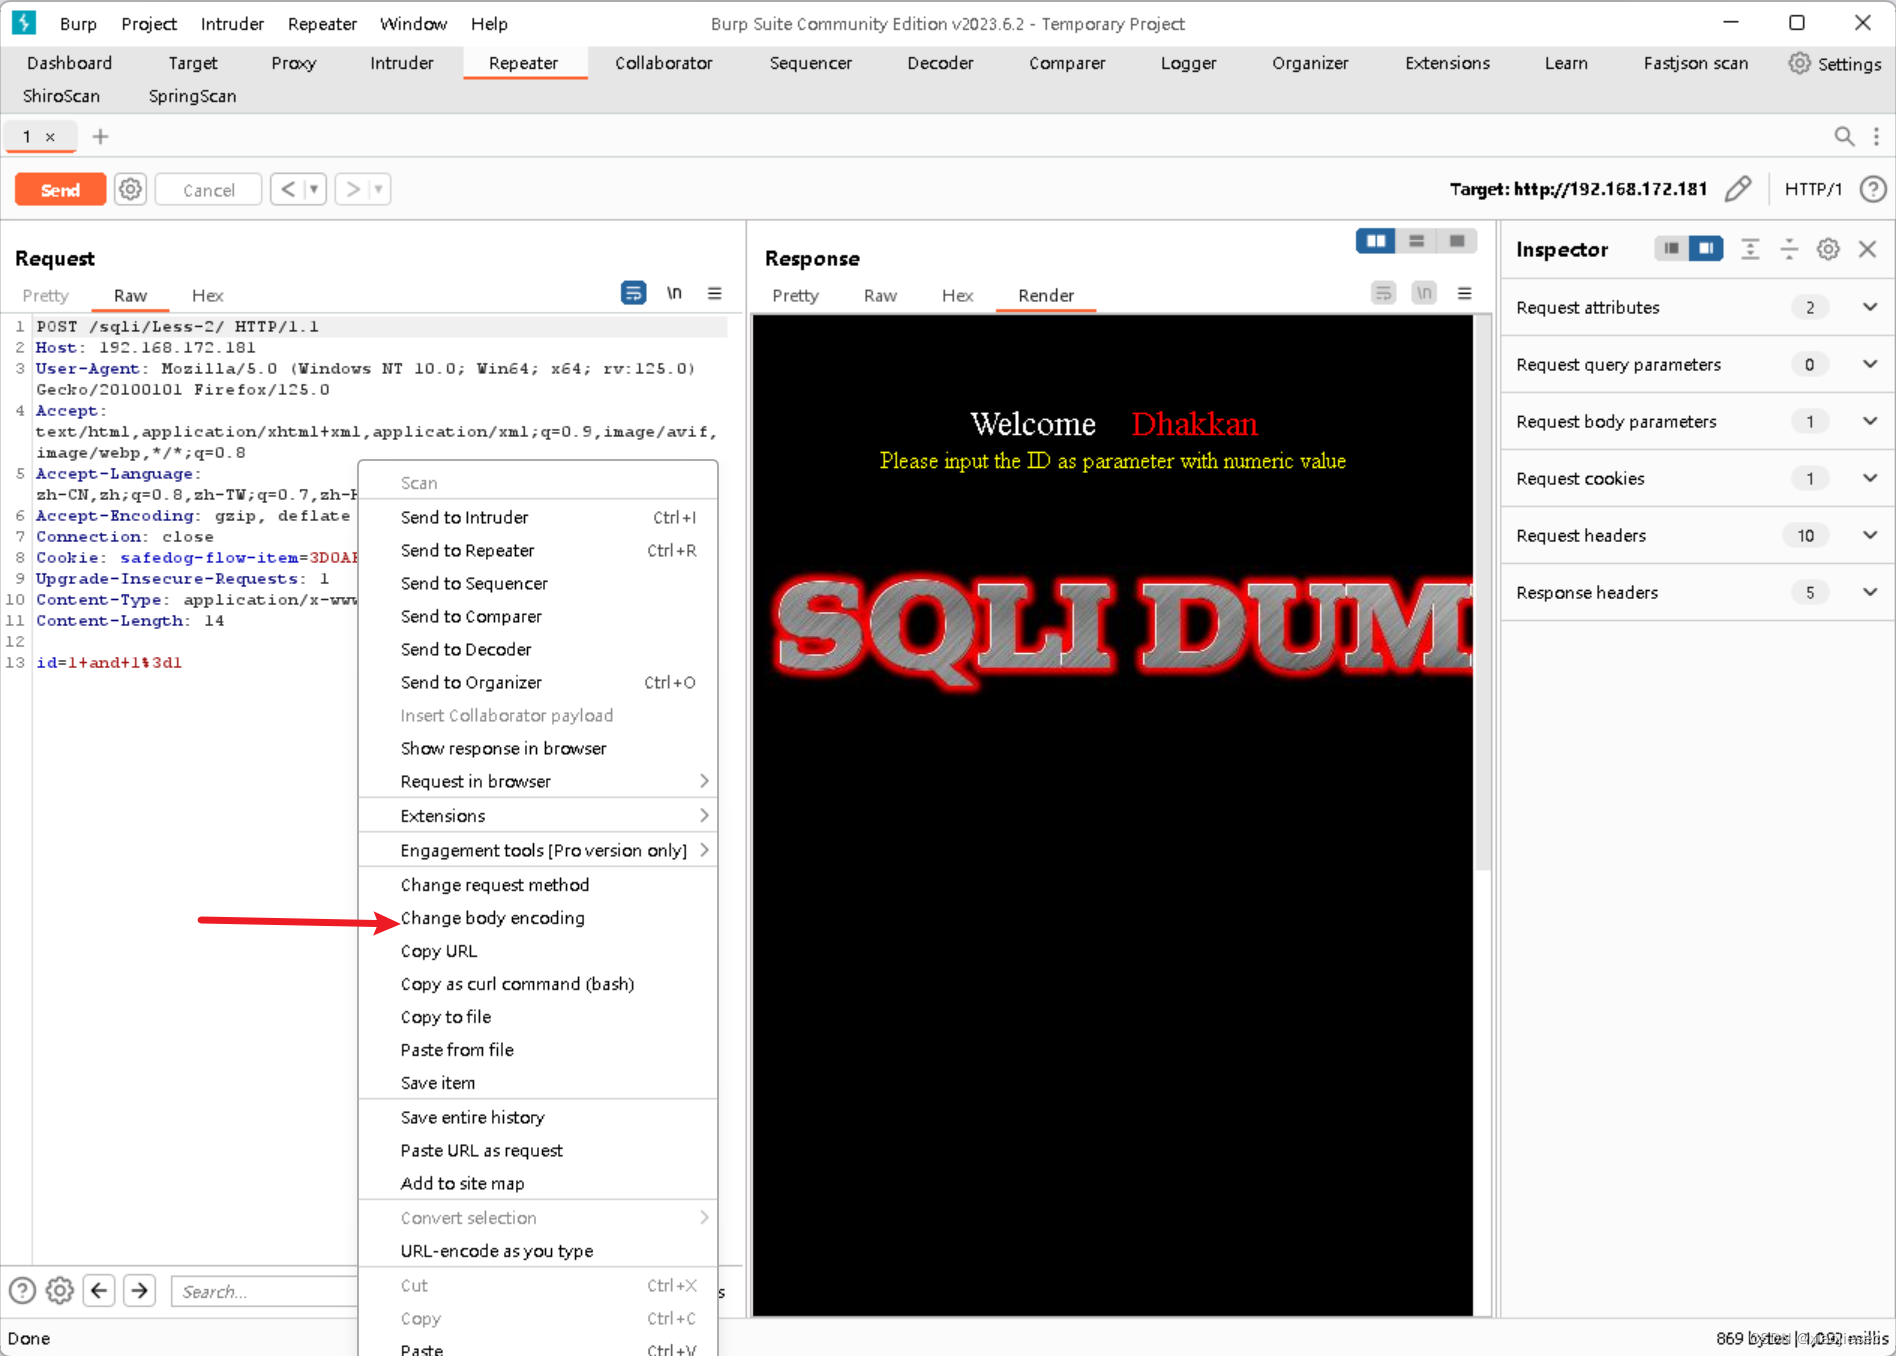Image resolution: width=1896 pixels, height=1356 pixels.
Task: Go forward in request history
Action: (352, 189)
